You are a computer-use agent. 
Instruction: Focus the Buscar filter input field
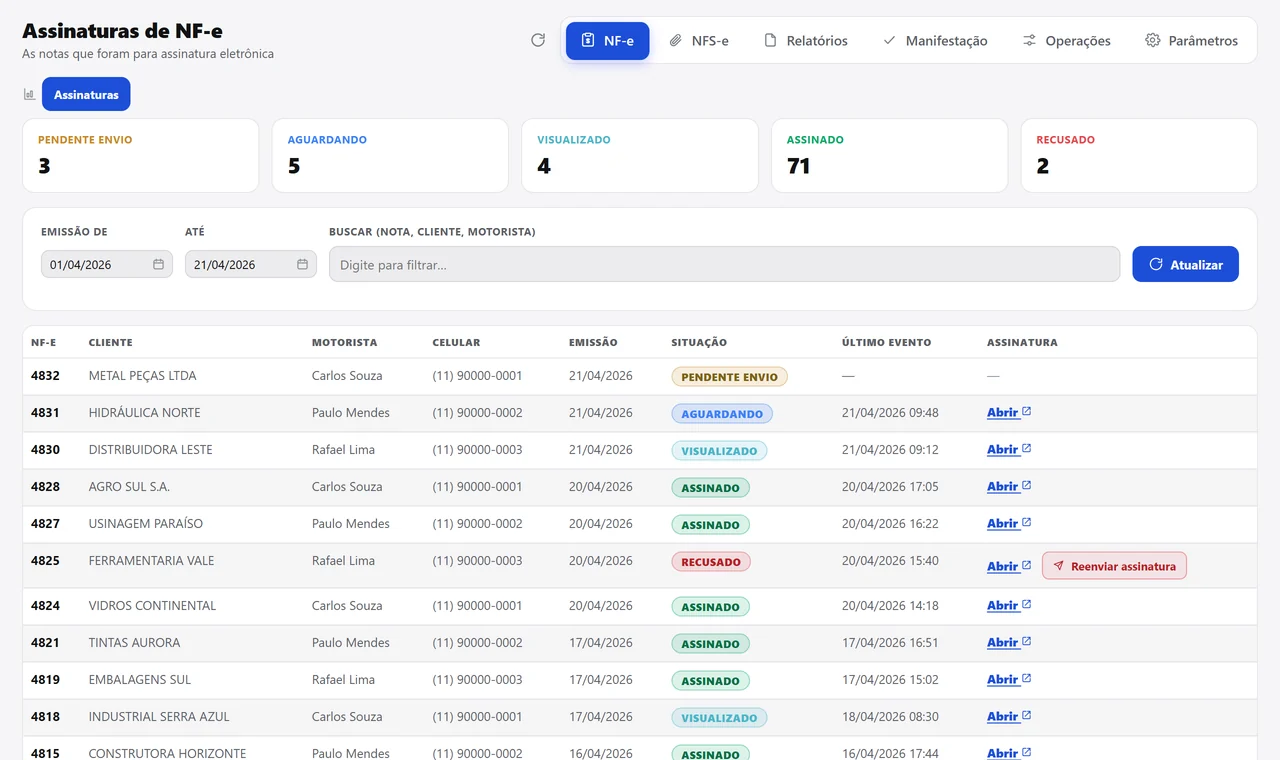(724, 264)
